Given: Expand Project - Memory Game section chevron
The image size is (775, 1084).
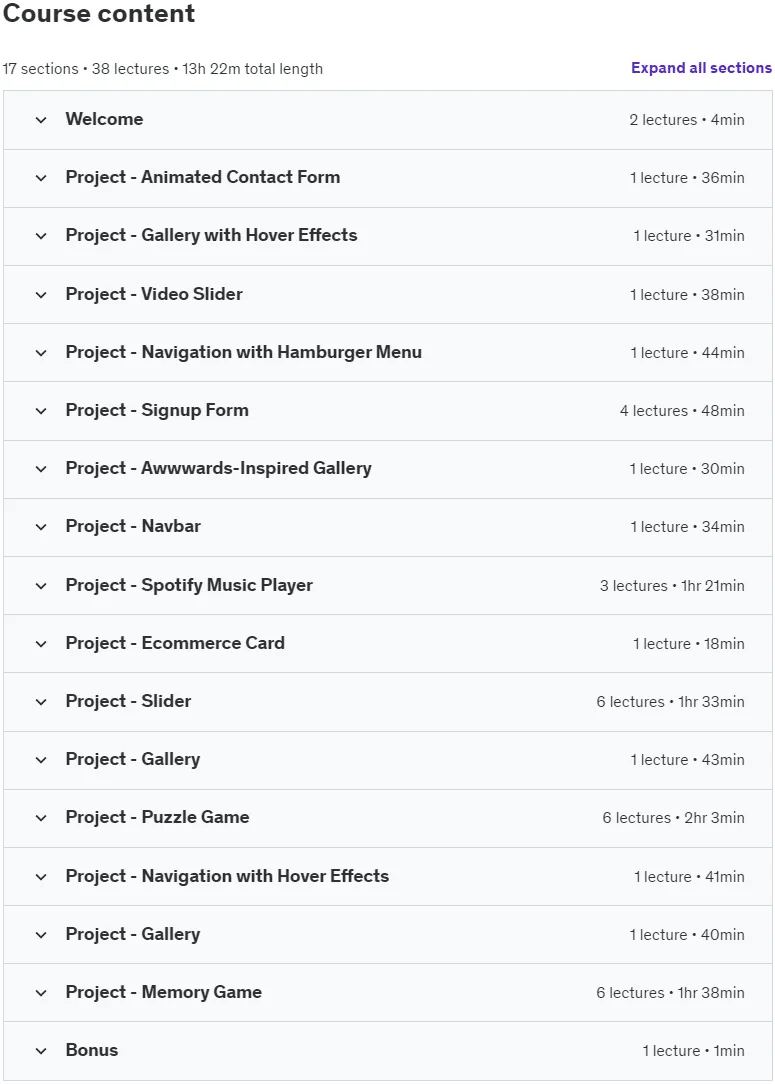Looking at the screenshot, I should [41, 993].
